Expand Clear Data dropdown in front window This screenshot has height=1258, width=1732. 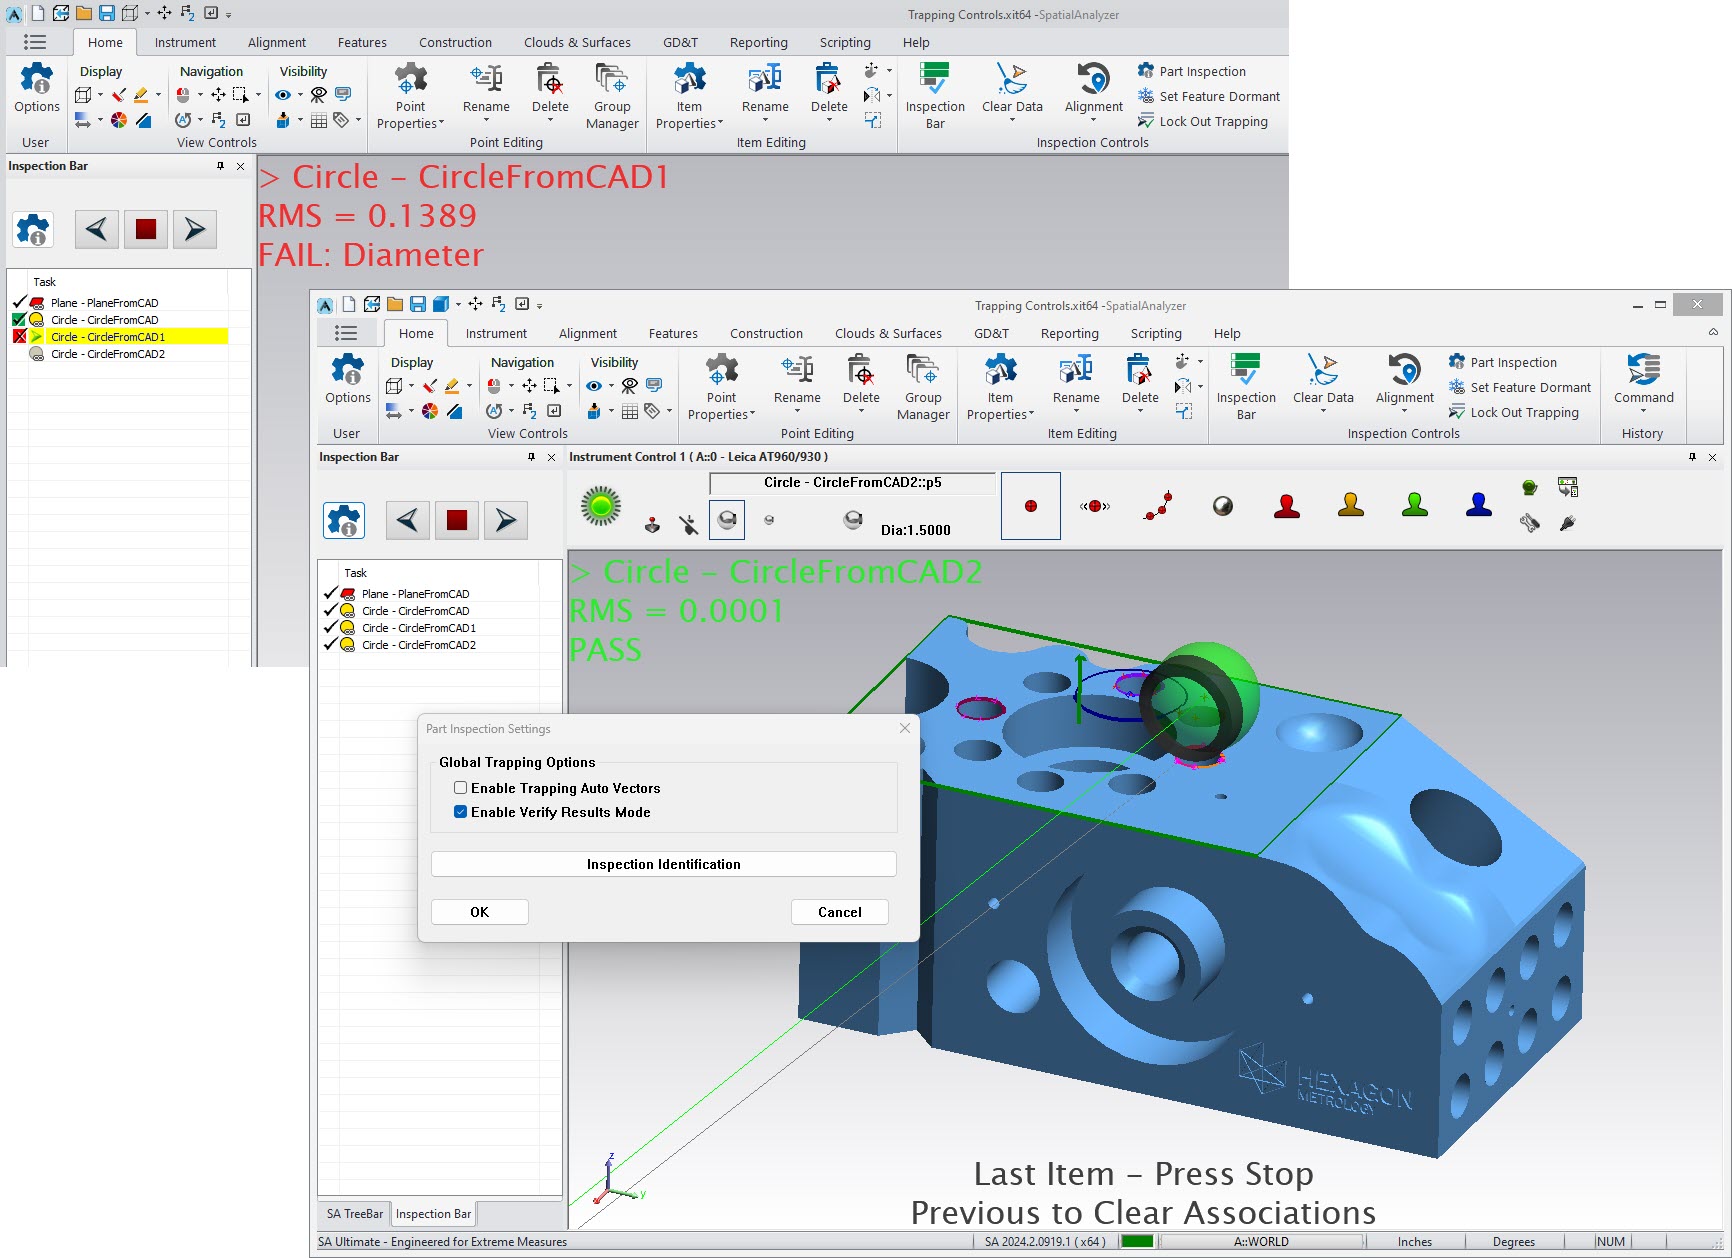[x=1323, y=411]
